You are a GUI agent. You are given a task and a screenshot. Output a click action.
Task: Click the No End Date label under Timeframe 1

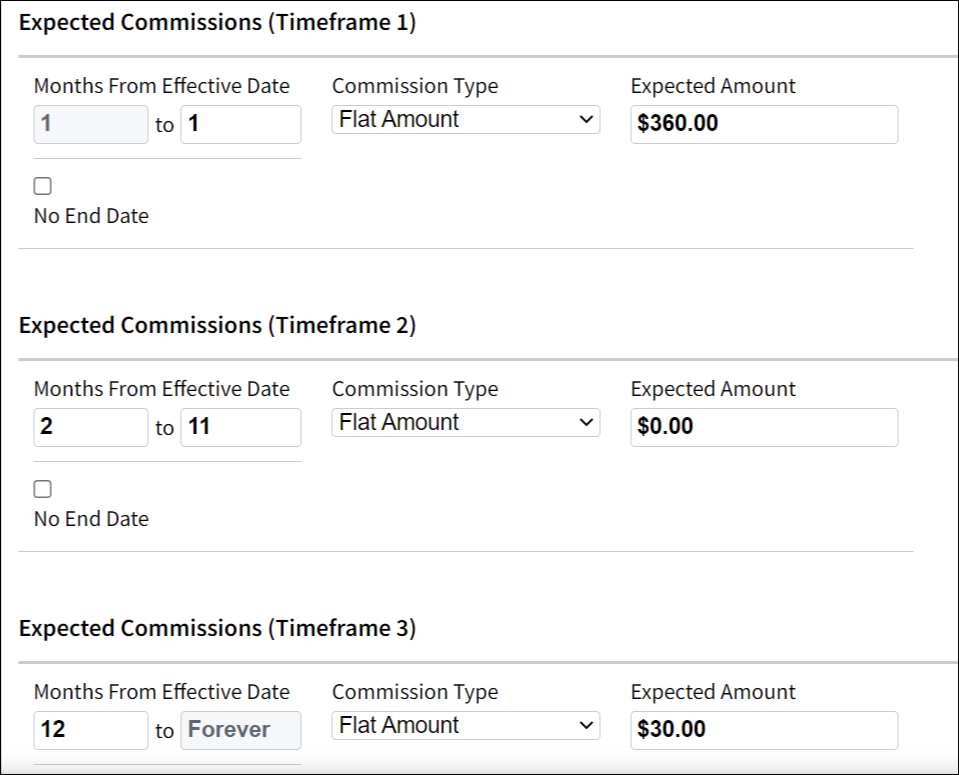[90, 215]
